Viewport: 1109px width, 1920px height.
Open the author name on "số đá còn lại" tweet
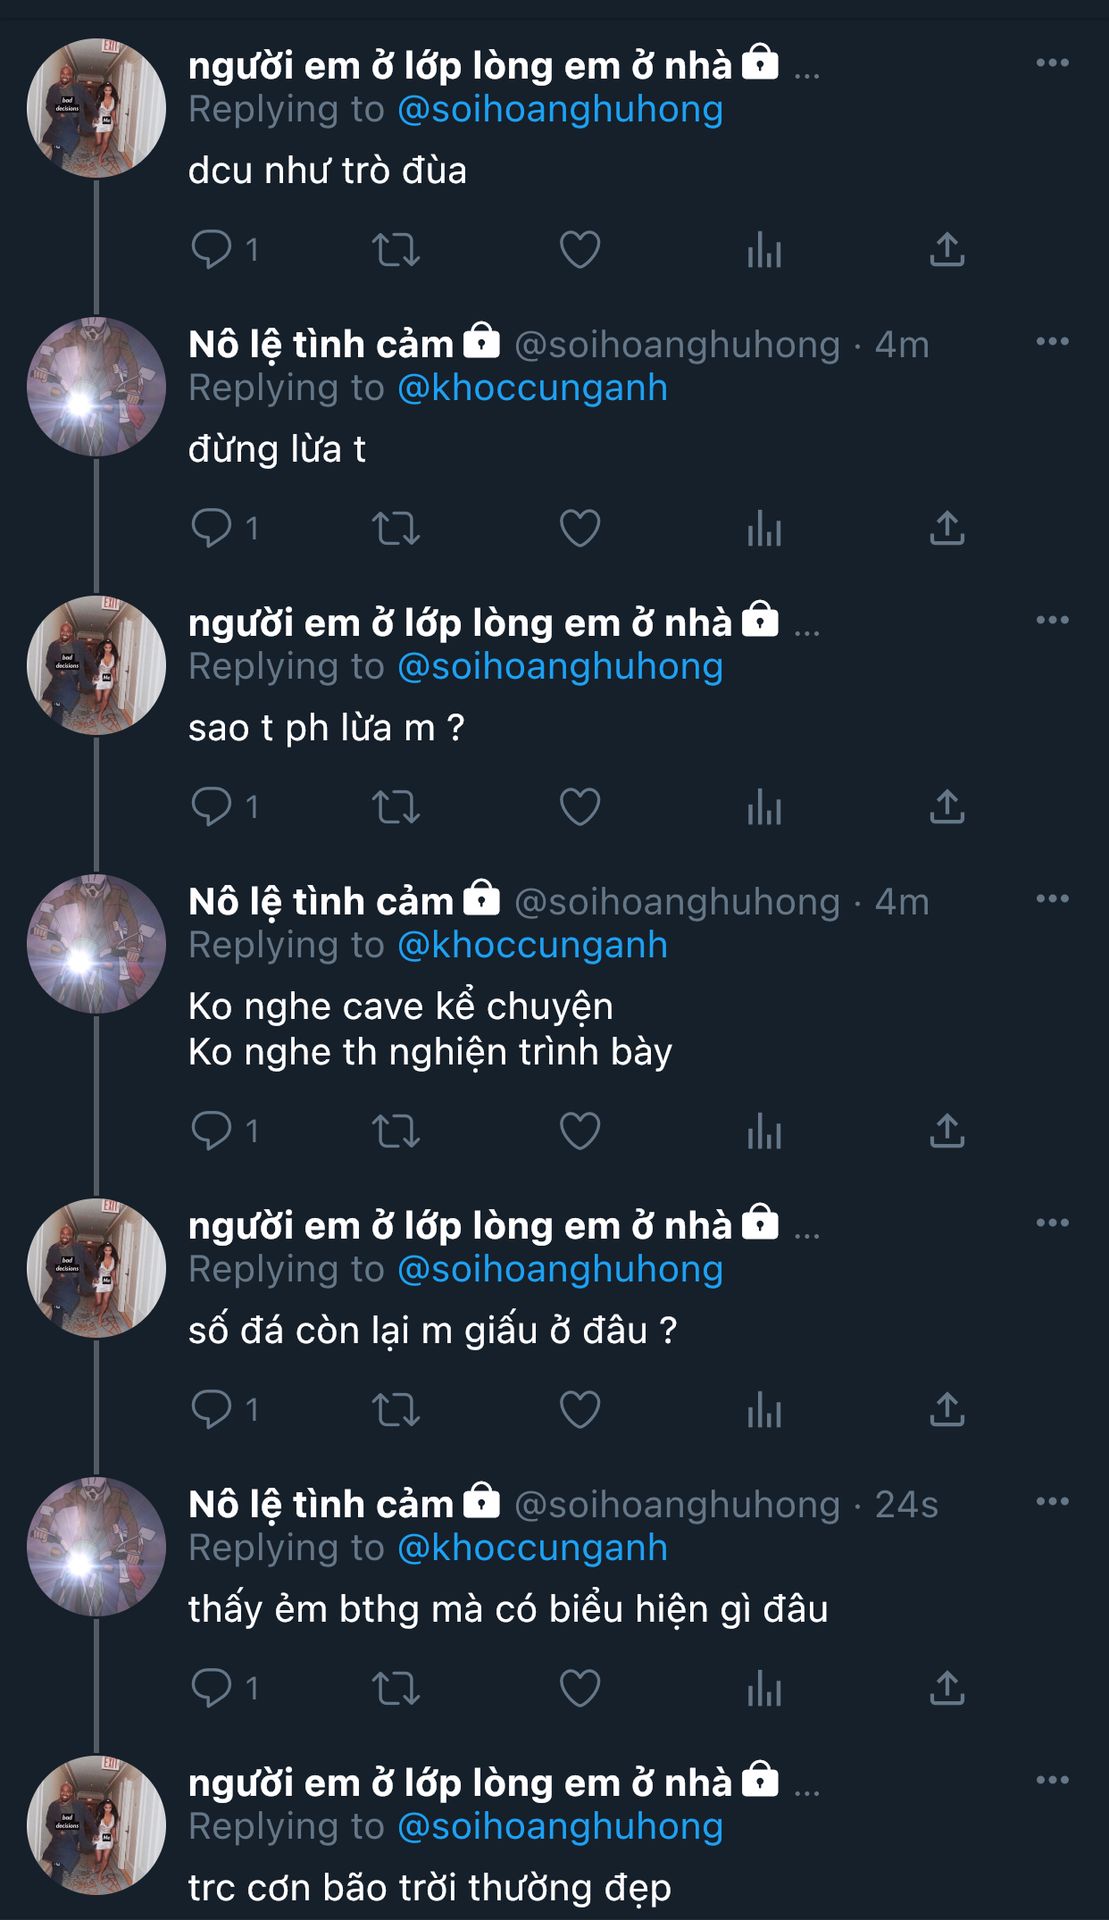(460, 1225)
